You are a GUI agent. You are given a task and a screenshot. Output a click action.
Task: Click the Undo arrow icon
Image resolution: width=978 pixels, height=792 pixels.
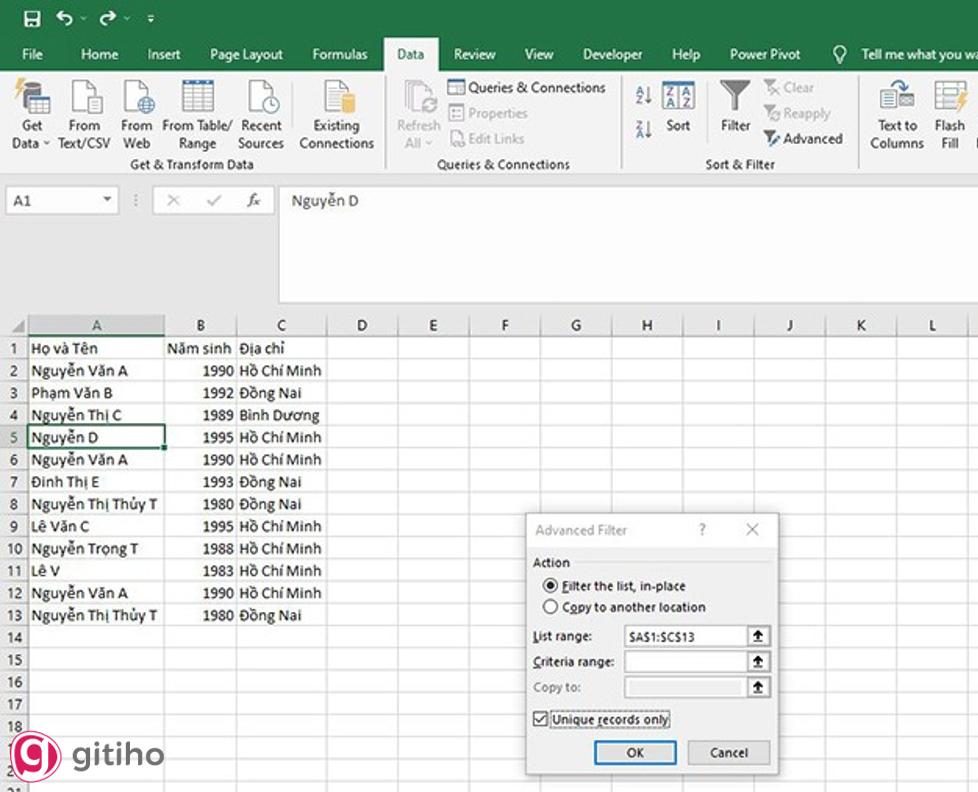point(65,18)
